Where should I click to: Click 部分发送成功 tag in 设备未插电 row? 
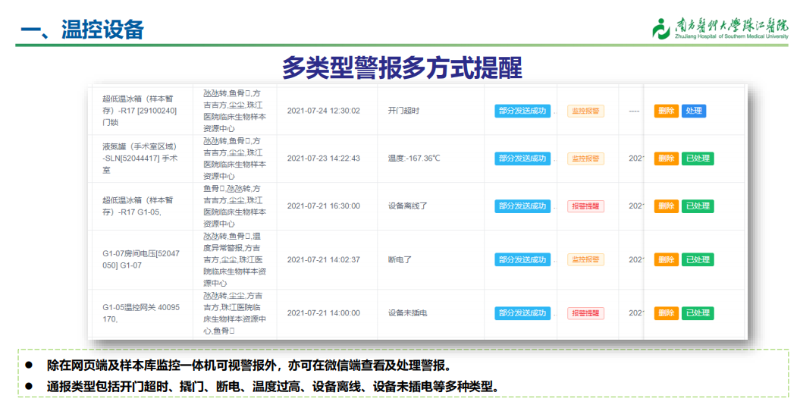522,313
